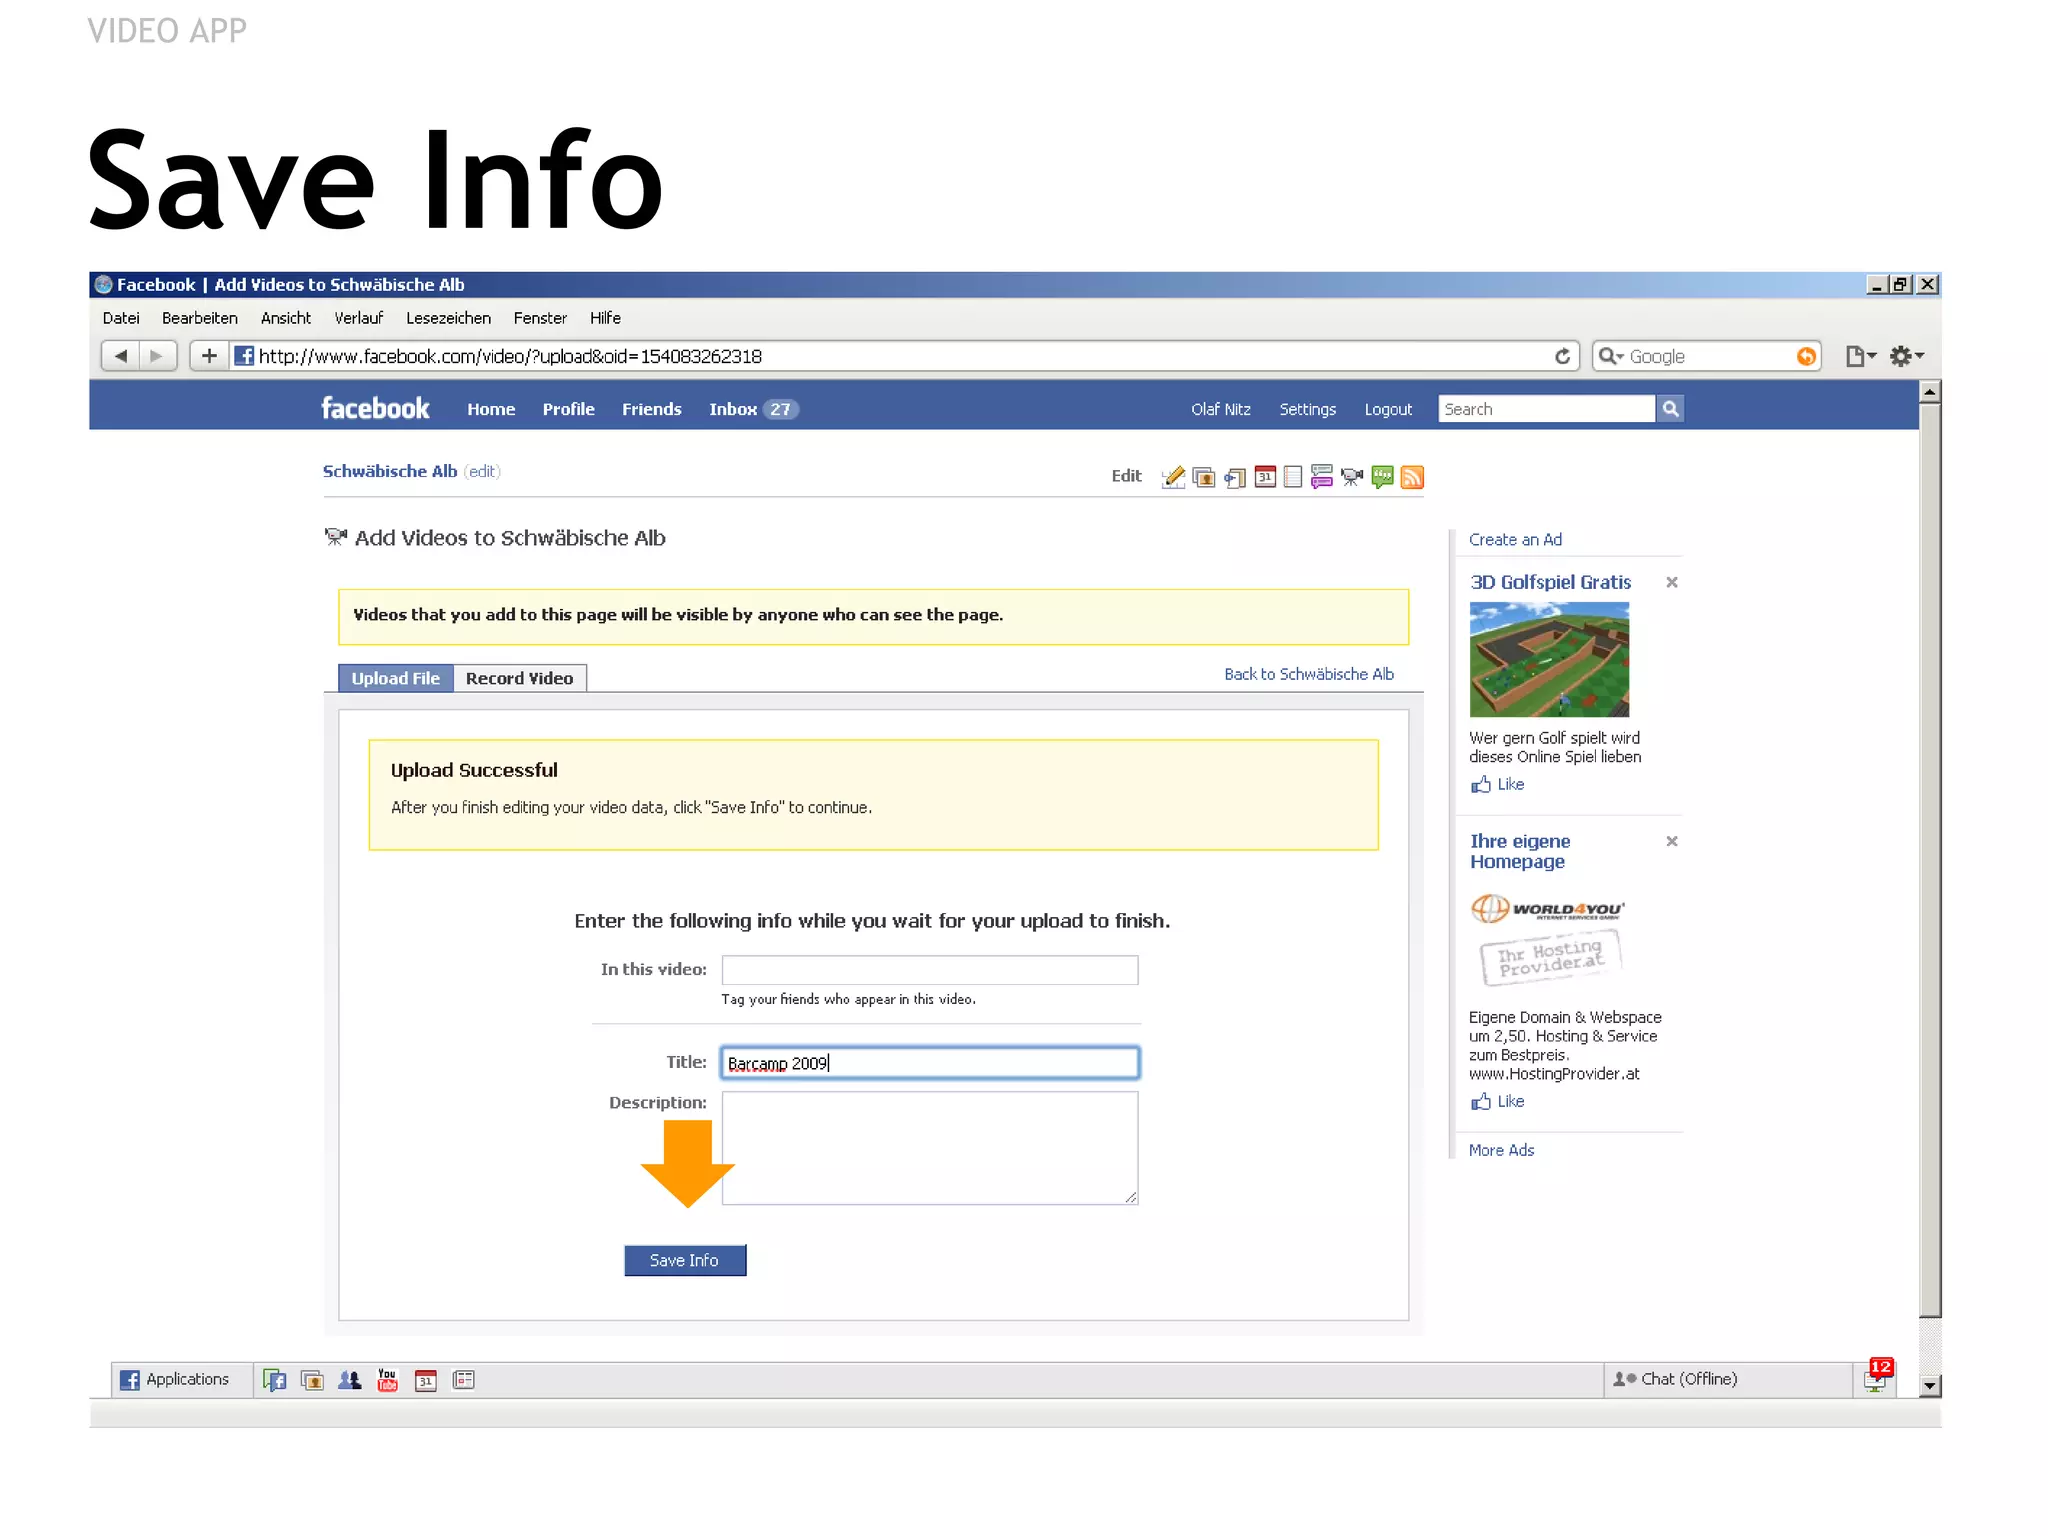Open the Fenster menu
Image resolution: width=2048 pixels, height=1536 pixels.
click(x=541, y=318)
